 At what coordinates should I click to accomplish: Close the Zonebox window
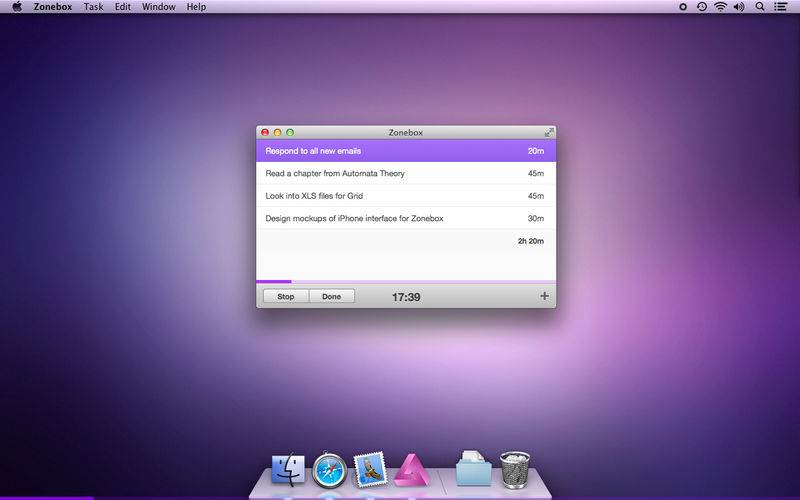click(x=265, y=132)
